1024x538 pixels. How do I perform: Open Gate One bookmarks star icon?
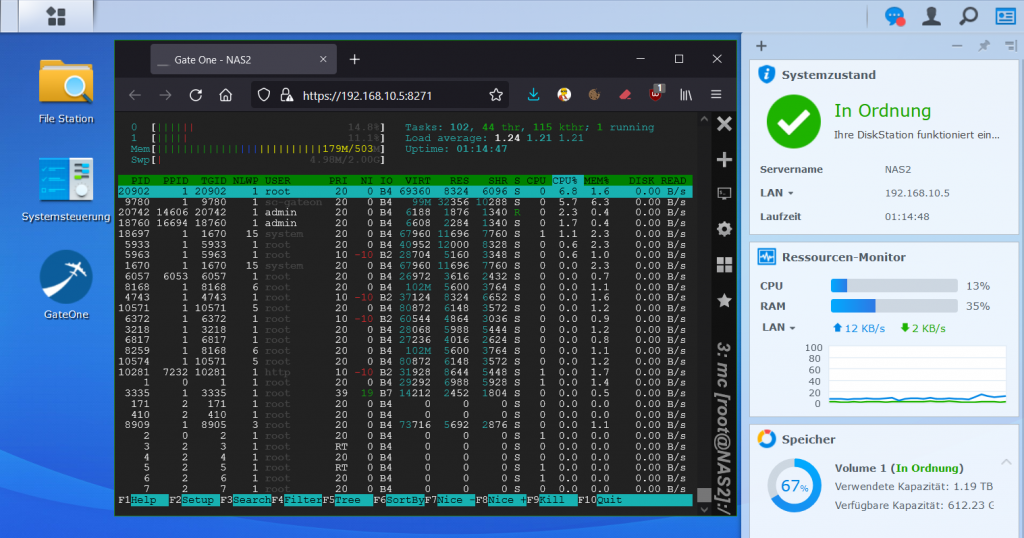point(724,299)
